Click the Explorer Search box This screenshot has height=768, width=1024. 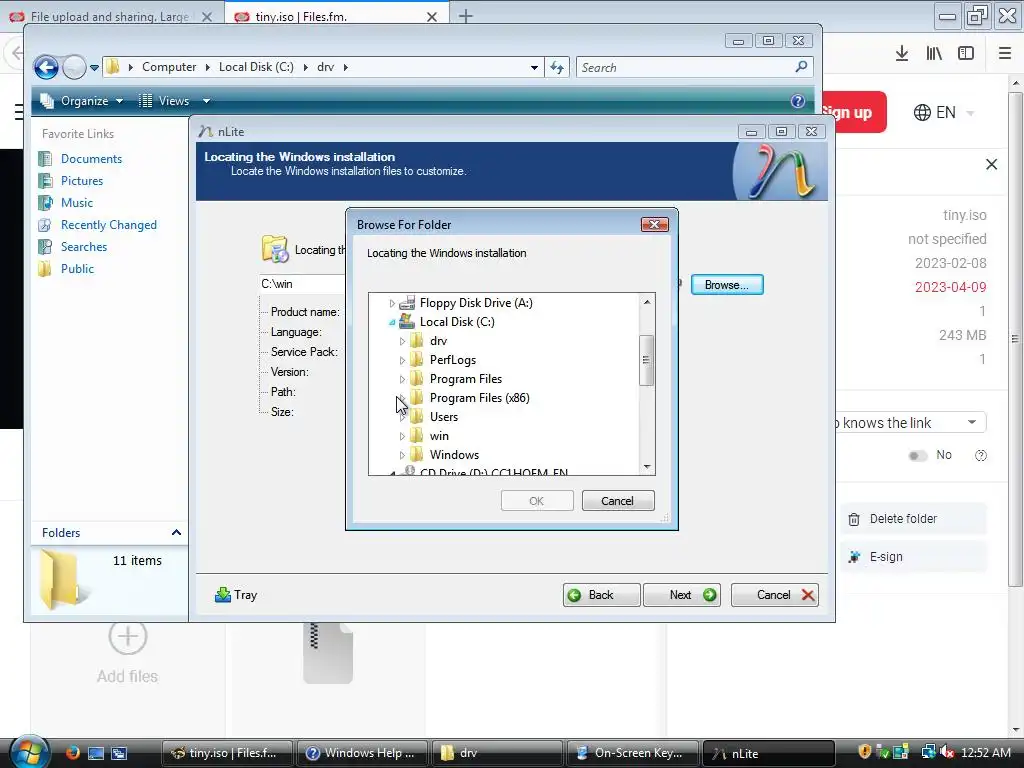684,67
